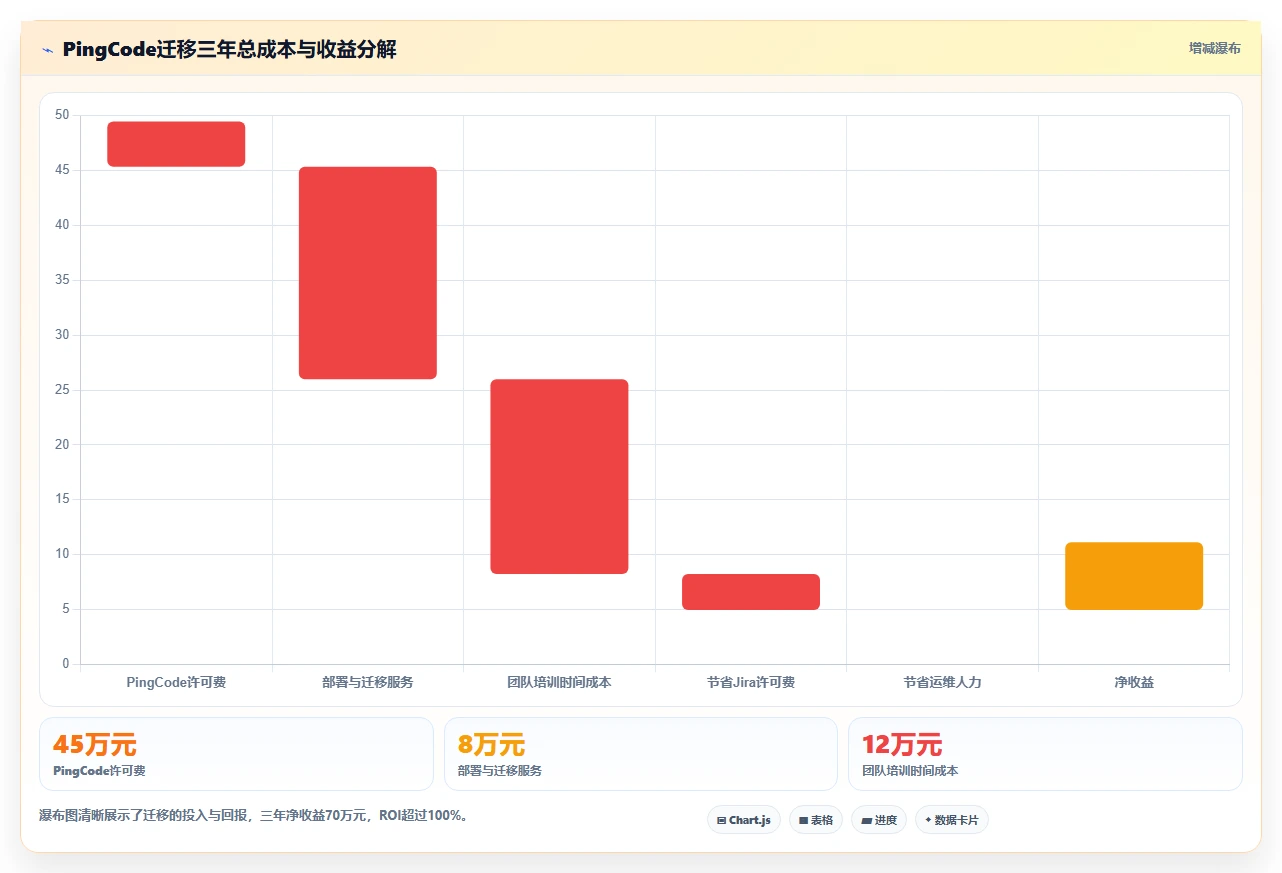Click the y-axis value 5
Screen dimensions: 1282x873
66,609
